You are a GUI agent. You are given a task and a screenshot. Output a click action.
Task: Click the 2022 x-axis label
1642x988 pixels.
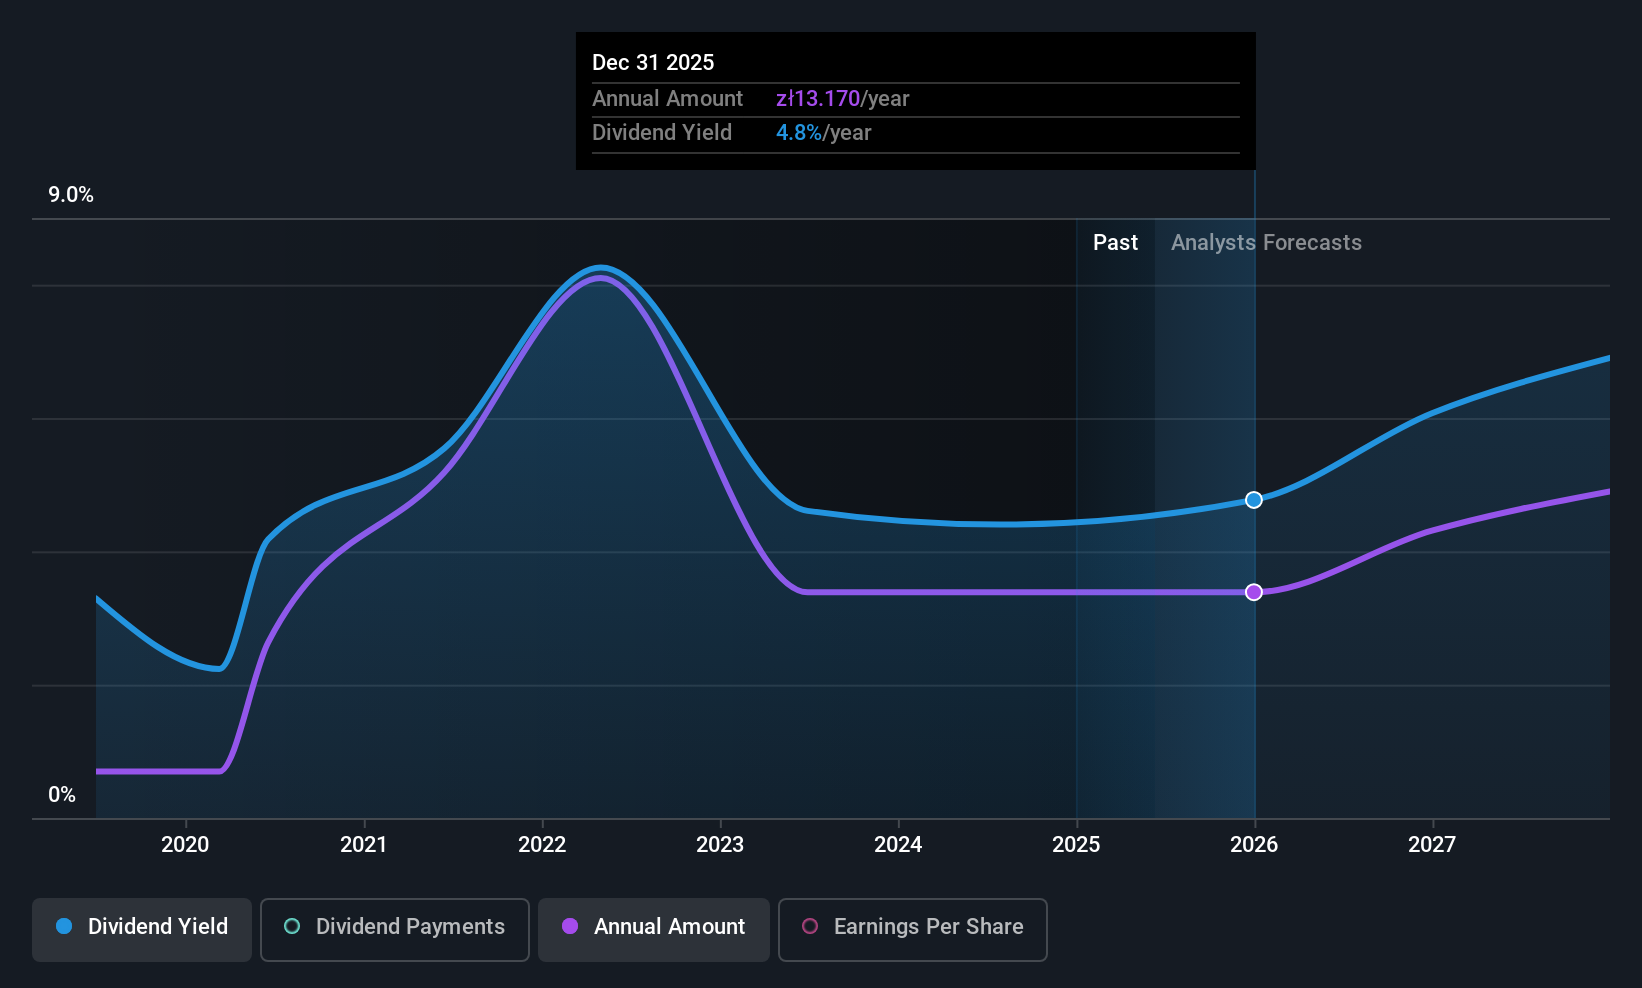[x=542, y=844]
